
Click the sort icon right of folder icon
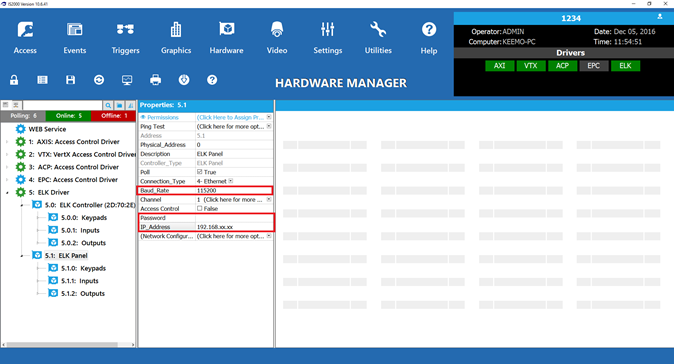pos(131,105)
